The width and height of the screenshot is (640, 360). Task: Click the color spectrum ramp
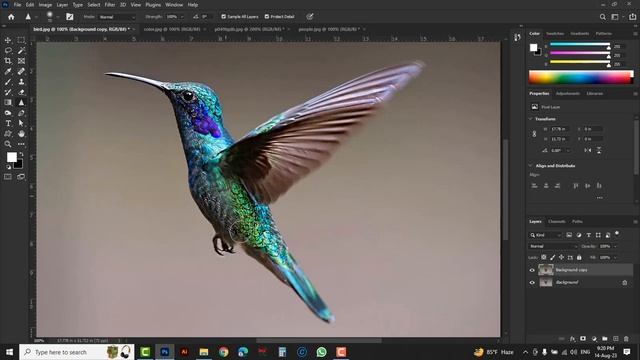(580, 77)
